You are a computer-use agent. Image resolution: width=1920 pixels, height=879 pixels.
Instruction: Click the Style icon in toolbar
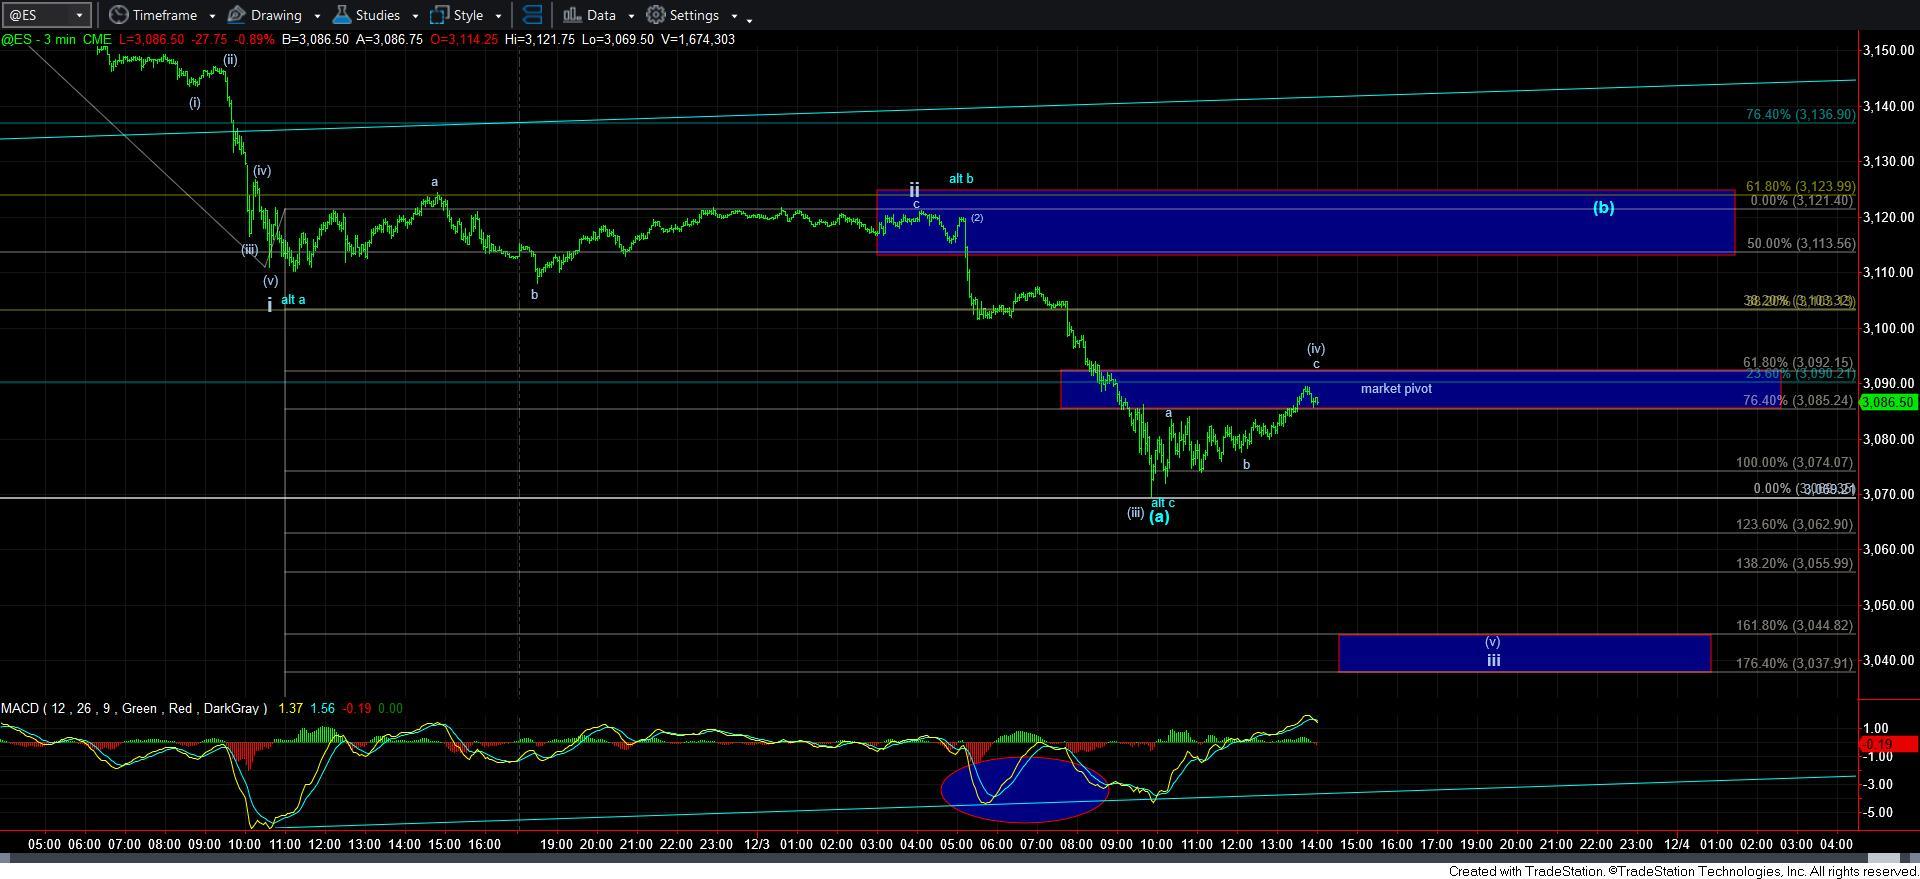(x=438, y=15)
